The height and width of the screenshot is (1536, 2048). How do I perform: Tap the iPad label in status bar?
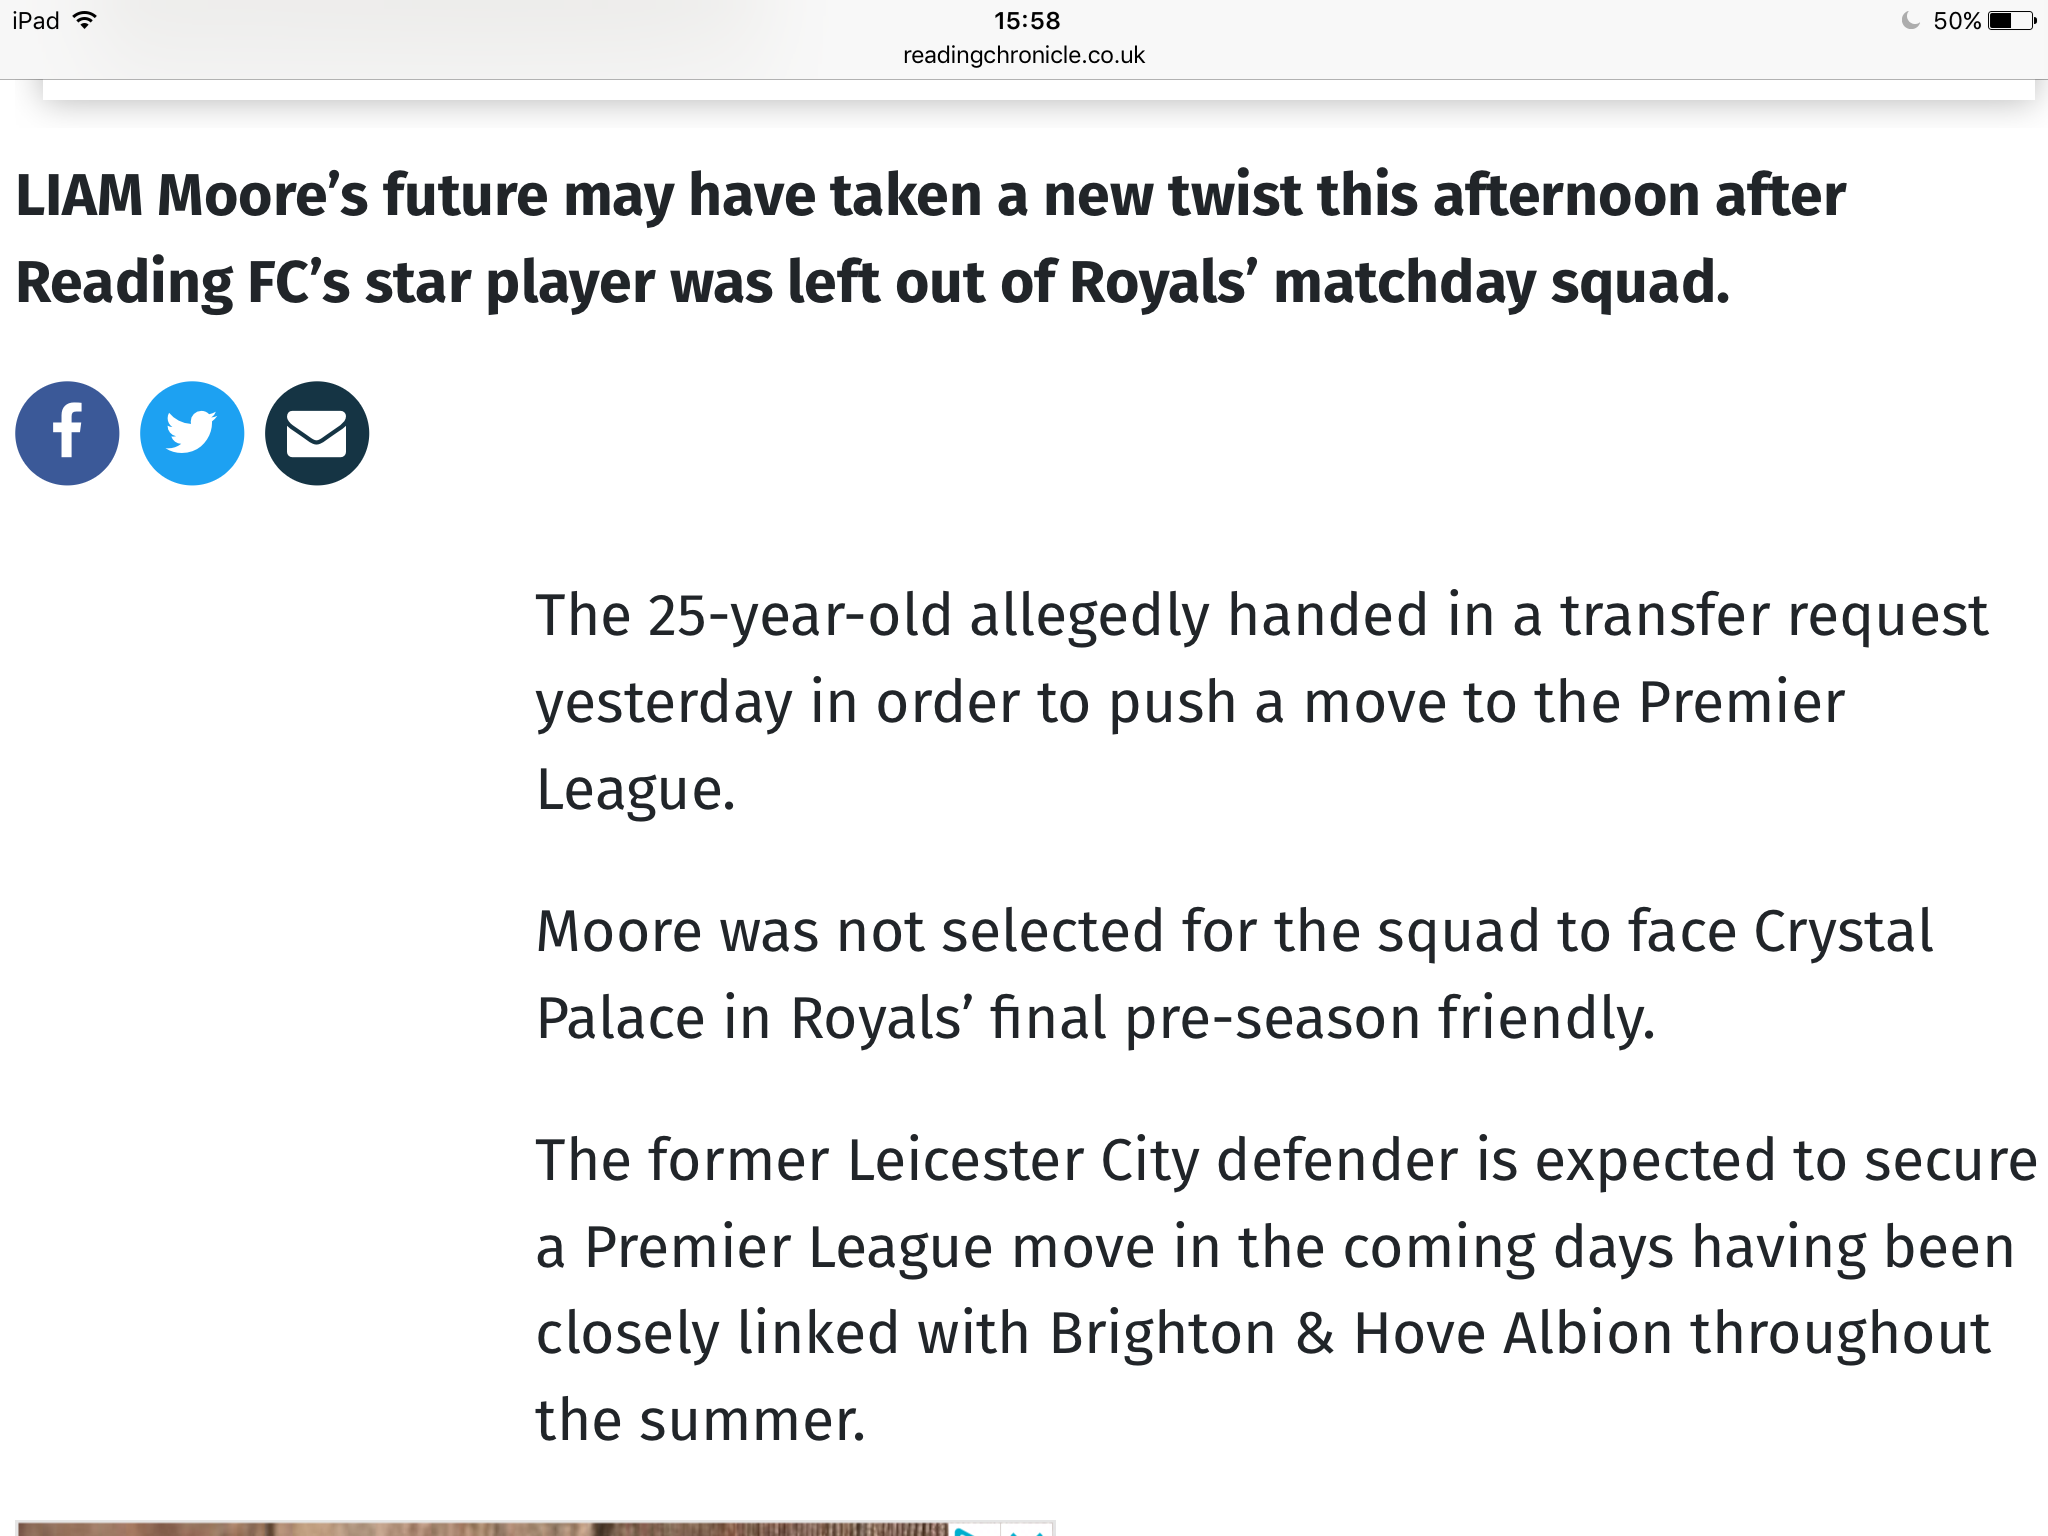tap(36, 20)
